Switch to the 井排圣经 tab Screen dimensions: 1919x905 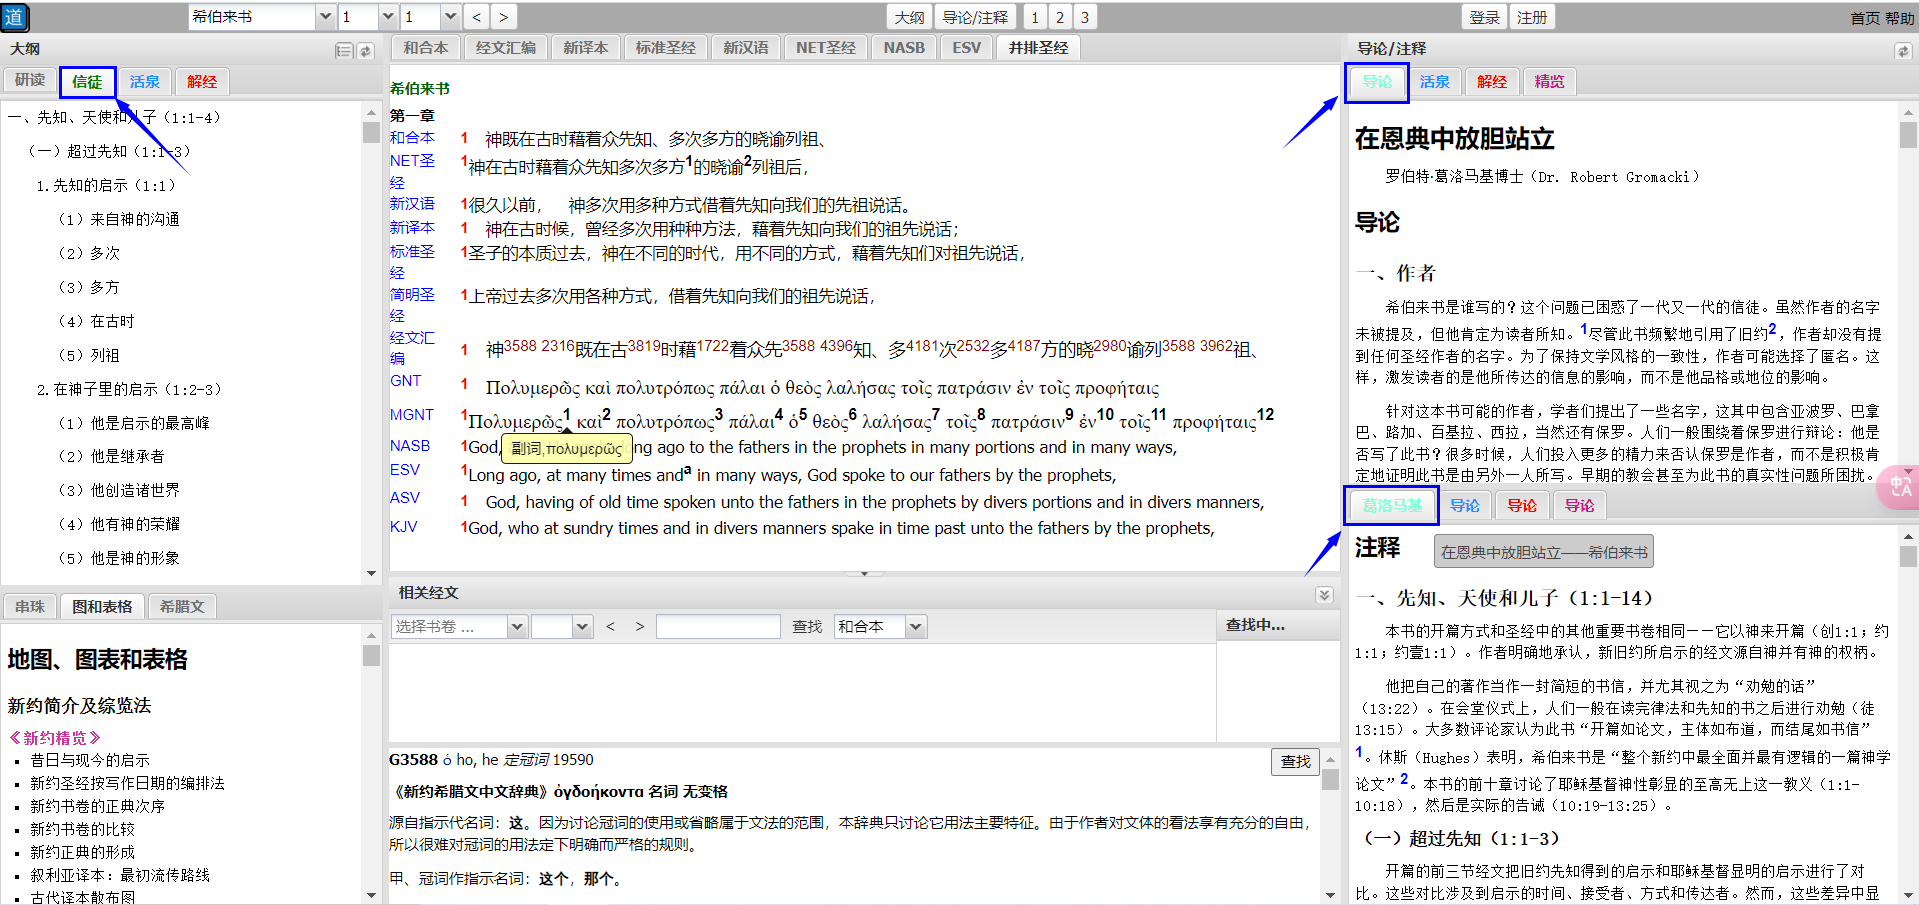tap(1038, 48)
